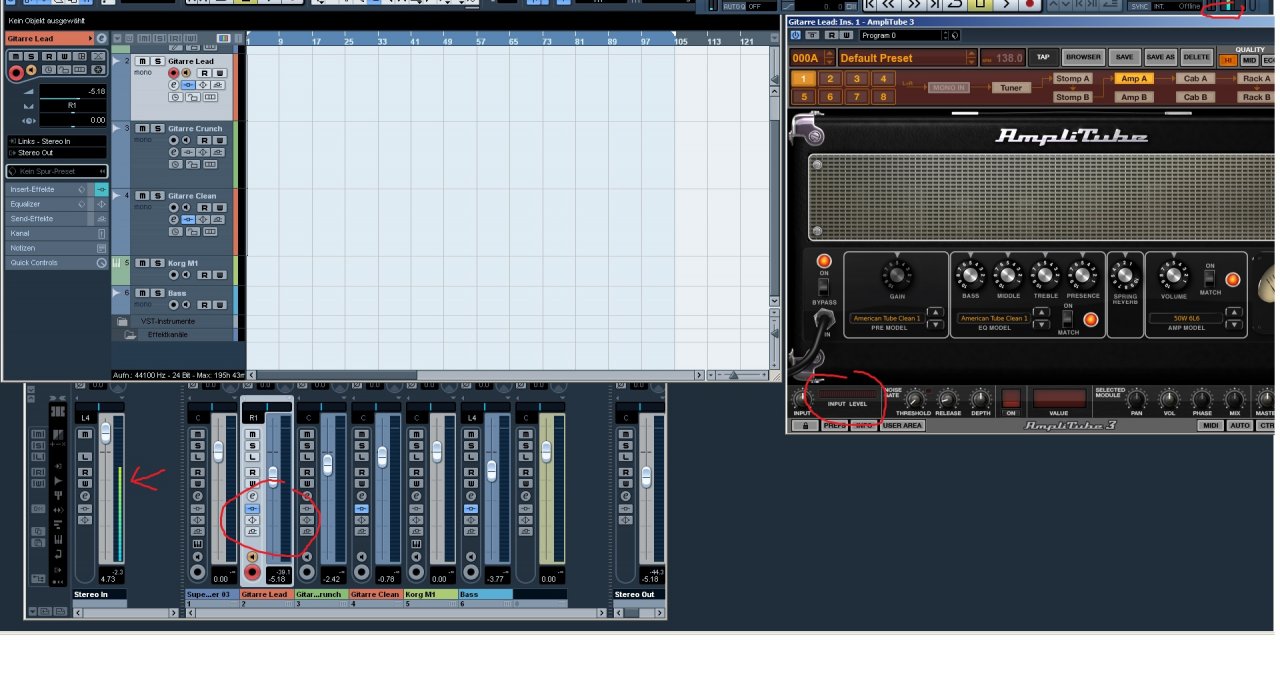The width and height of the screenshot is (1280, 693).
Task: Toggle record enable on Gitarre Lead track
Action: 173,73
